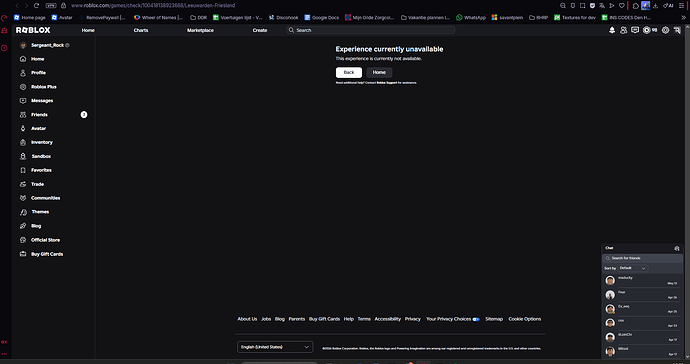Open the Charts tab in Roblox navigation

(141, 30)
